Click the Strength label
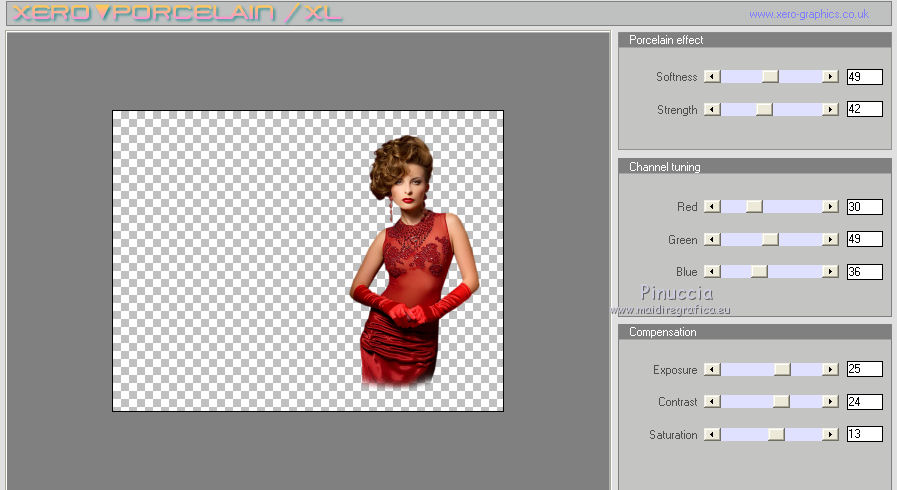This screenshot has height=490, width=897. 677,110
